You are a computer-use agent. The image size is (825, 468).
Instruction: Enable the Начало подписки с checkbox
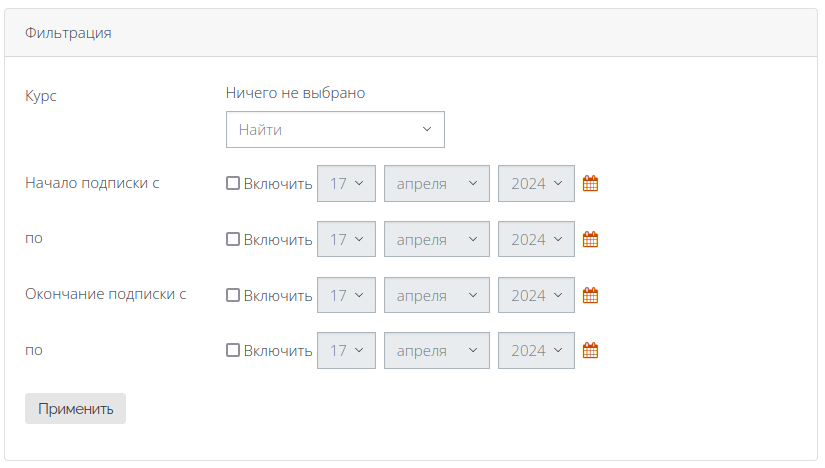coord(233,183)
